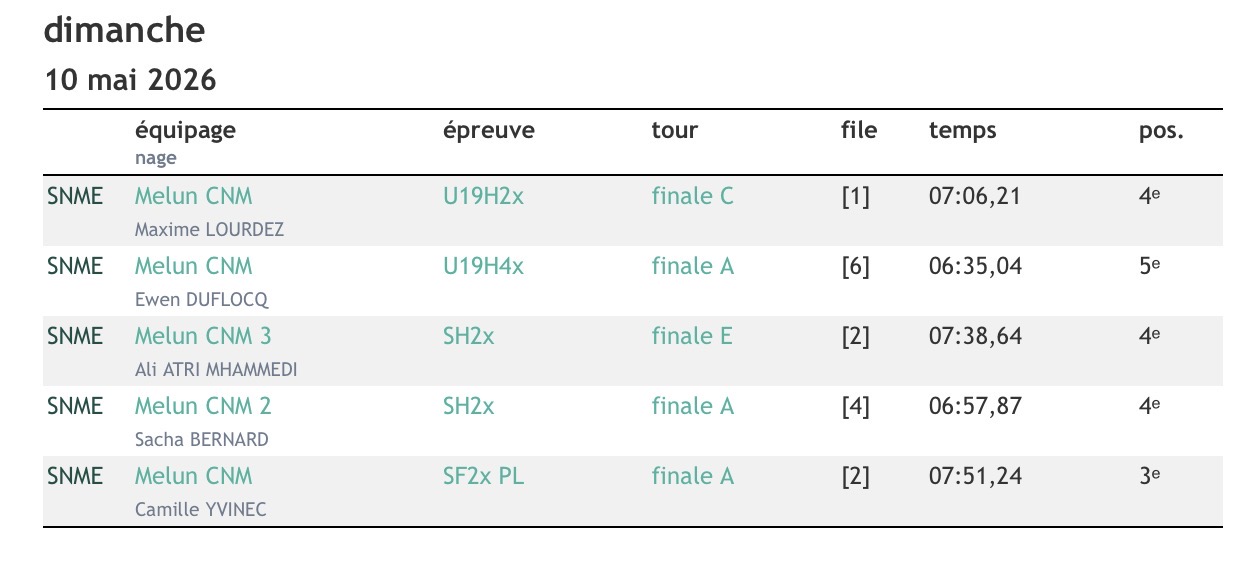1260x571 pixels.
Task: Click the SNME code in first row
Action: (x=75, y=196)
